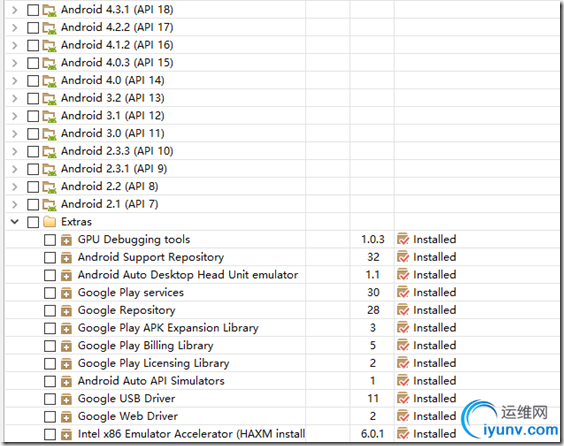
Task: Select the Google Web Driver row label
Action: click(128, 416)
